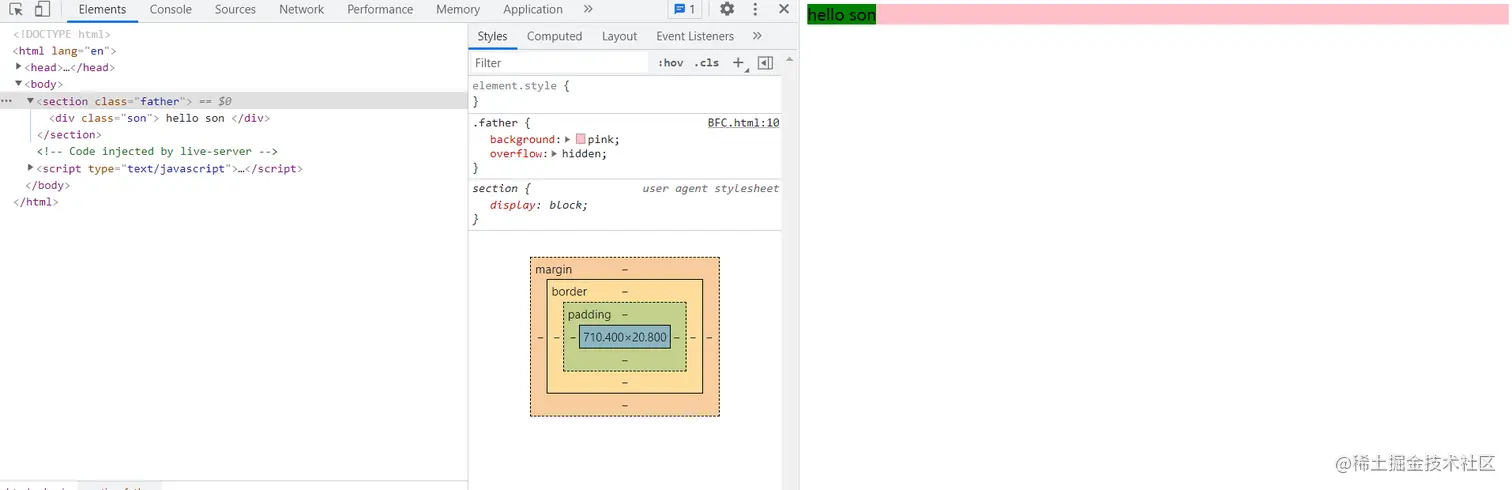Open the BFC.html:10 source link
The width and height of the screenshot is (1512, 490).
(x=743, y=123)
